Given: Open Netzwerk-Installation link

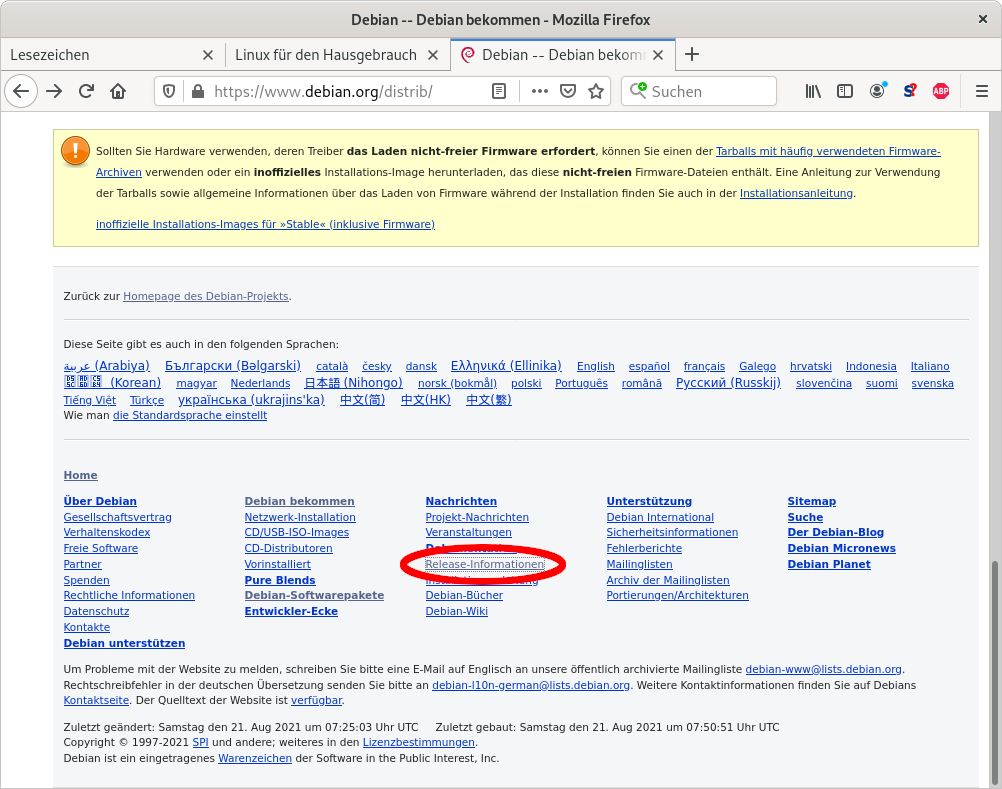Looking at the screenshot, I should click(x=300, y=517).
